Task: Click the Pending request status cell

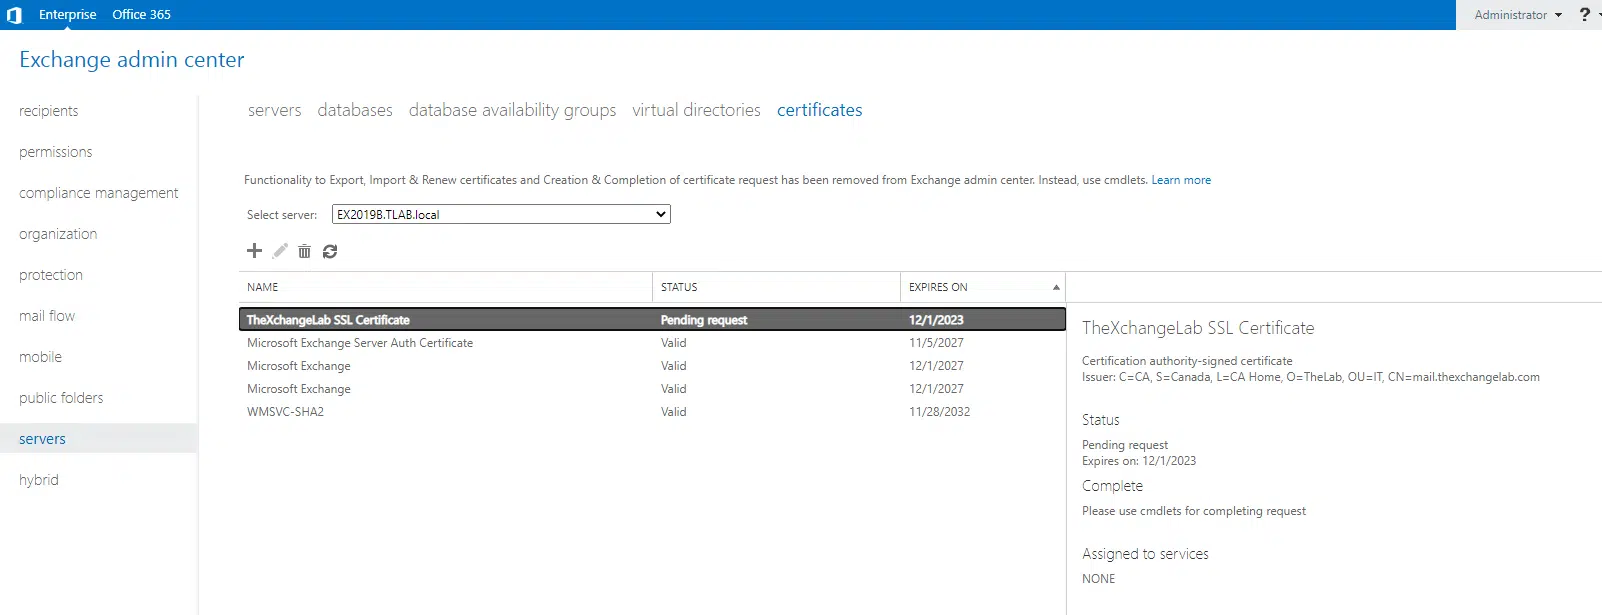Action: [704, 320]
